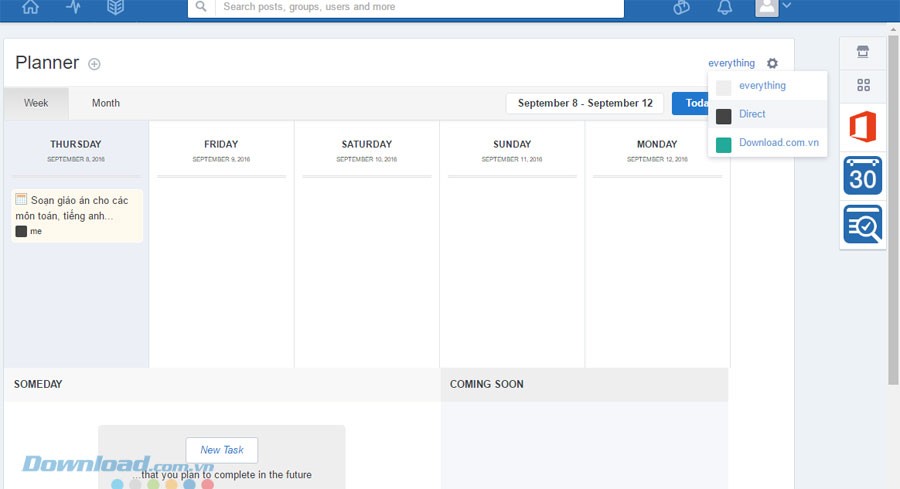Switch to the Month tab
Viewport: 900px width, 489px height.
tap(105, 103)
